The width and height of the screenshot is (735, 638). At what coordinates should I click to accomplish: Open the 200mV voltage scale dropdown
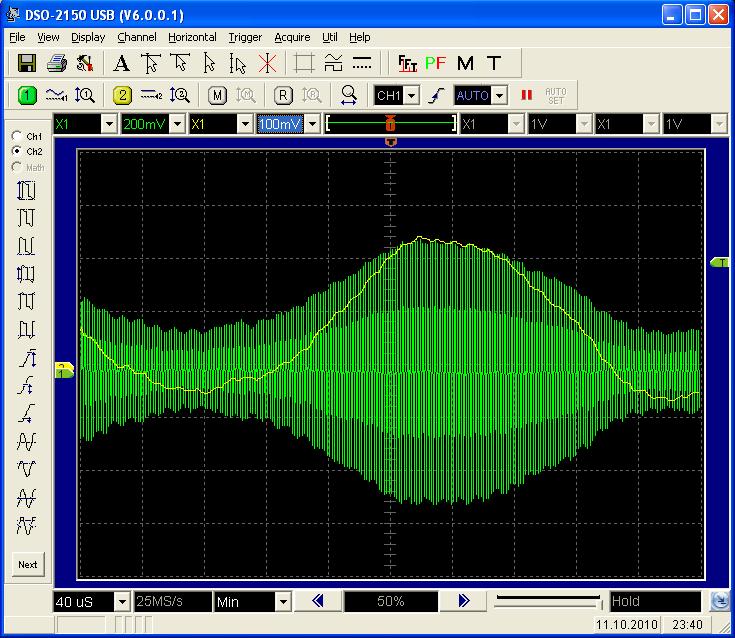(x=177, y=124)
